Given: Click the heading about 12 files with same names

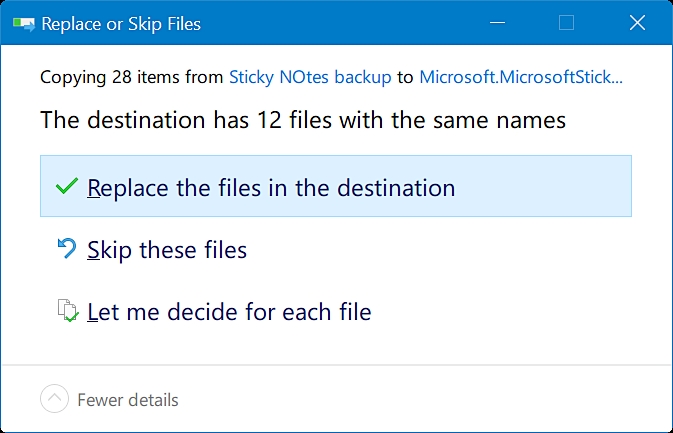Looking at the screenshot, I should pos(303,121).
